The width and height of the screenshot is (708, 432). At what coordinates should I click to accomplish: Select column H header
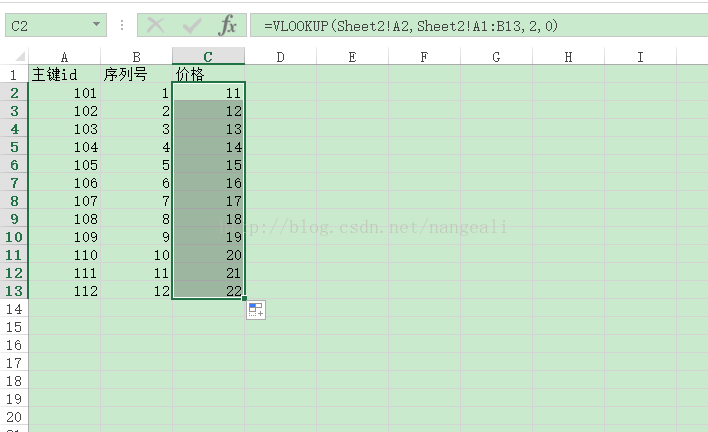pos(568,57)
